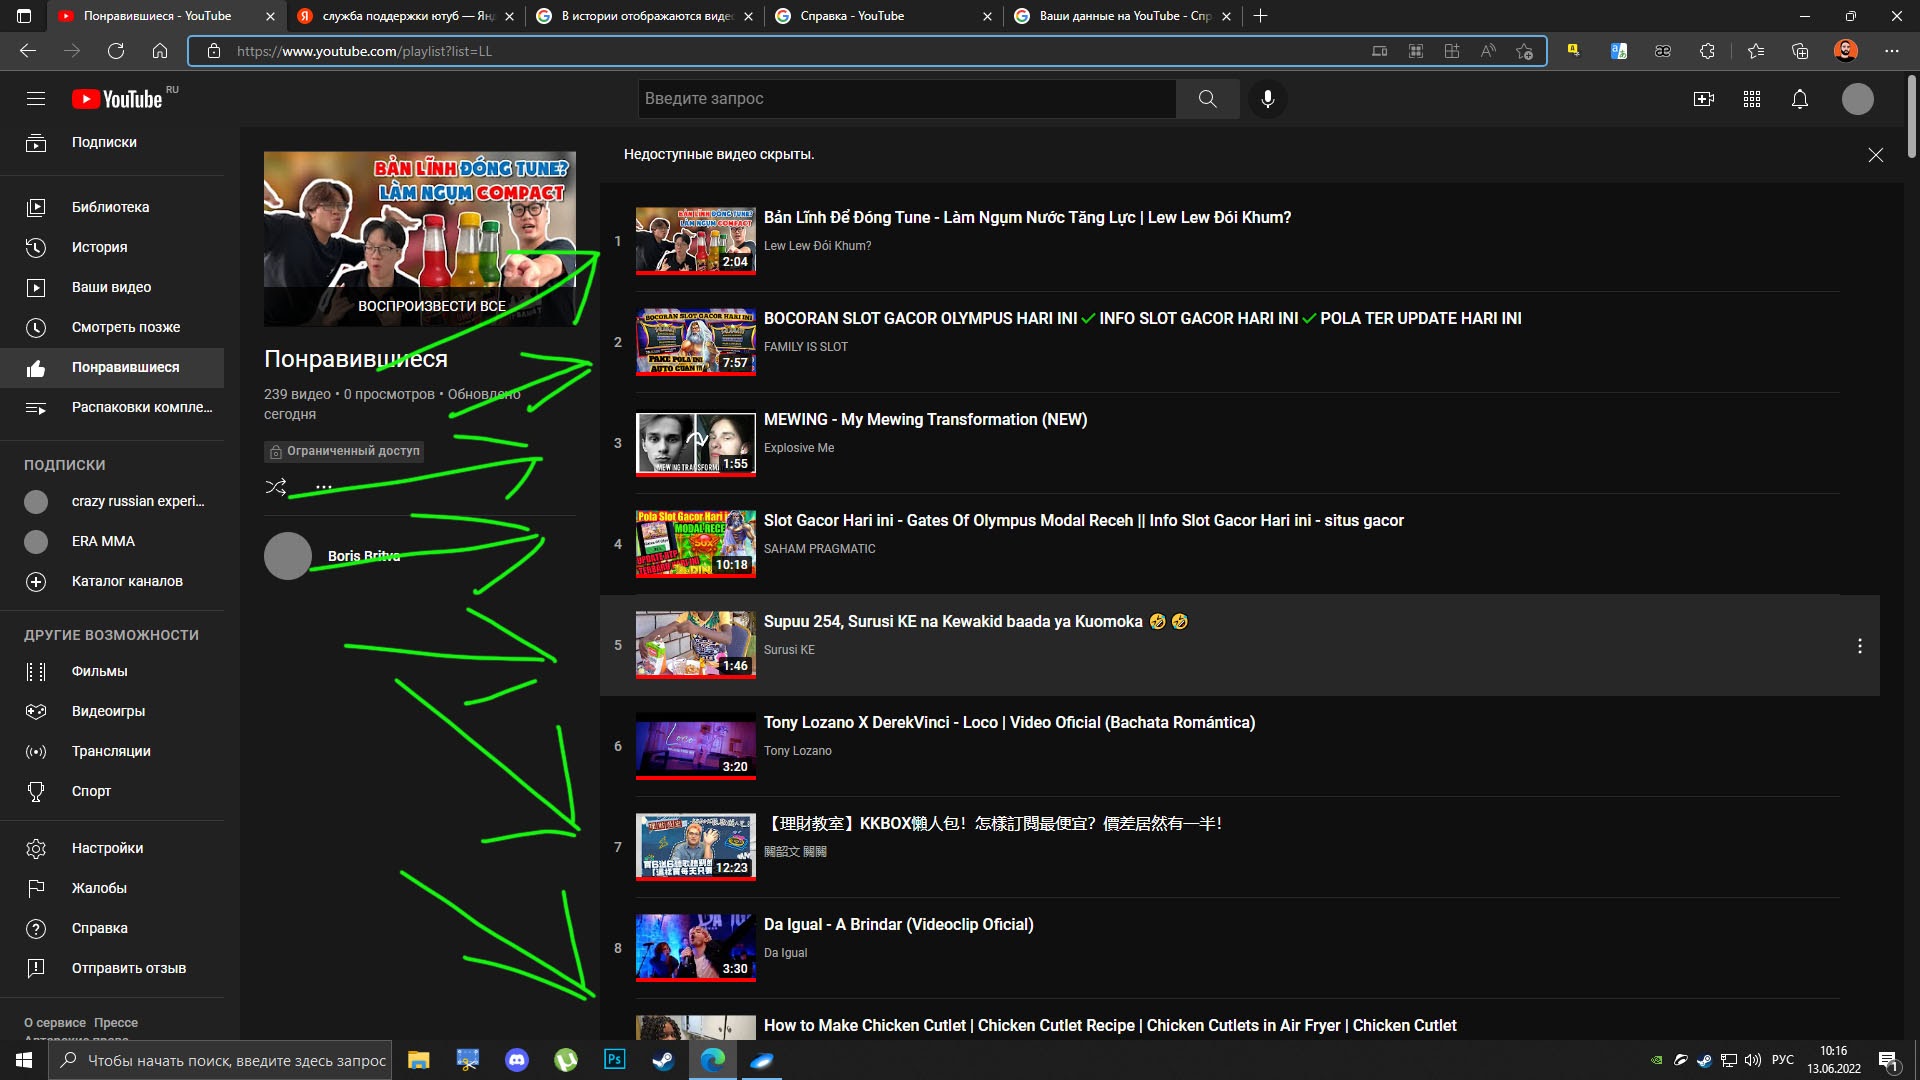Open the Create video icon
The image size is (1920, 1080).
pos(1704,99)
